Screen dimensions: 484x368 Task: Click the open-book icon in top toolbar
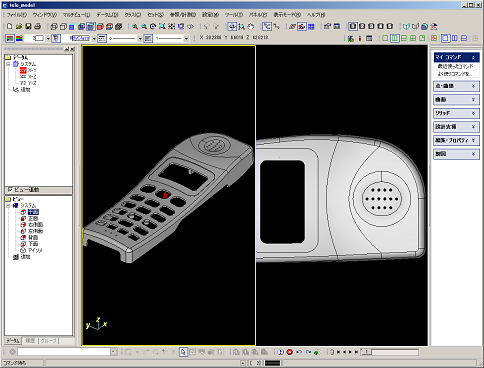click(x=406, y=26)
